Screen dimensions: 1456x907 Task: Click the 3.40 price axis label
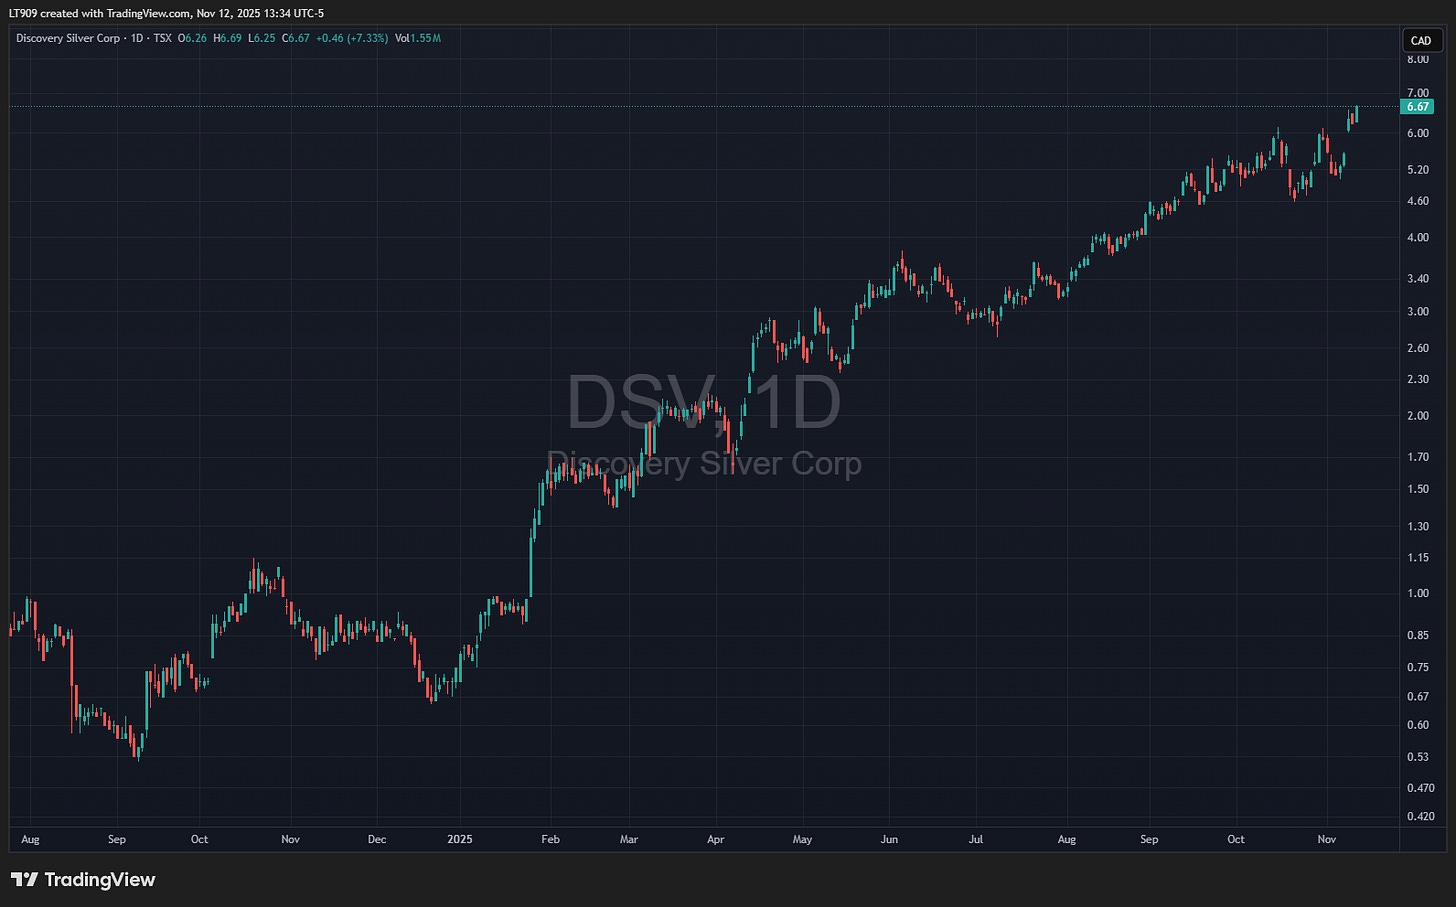pyautogui.click(x=1417, y=279)
